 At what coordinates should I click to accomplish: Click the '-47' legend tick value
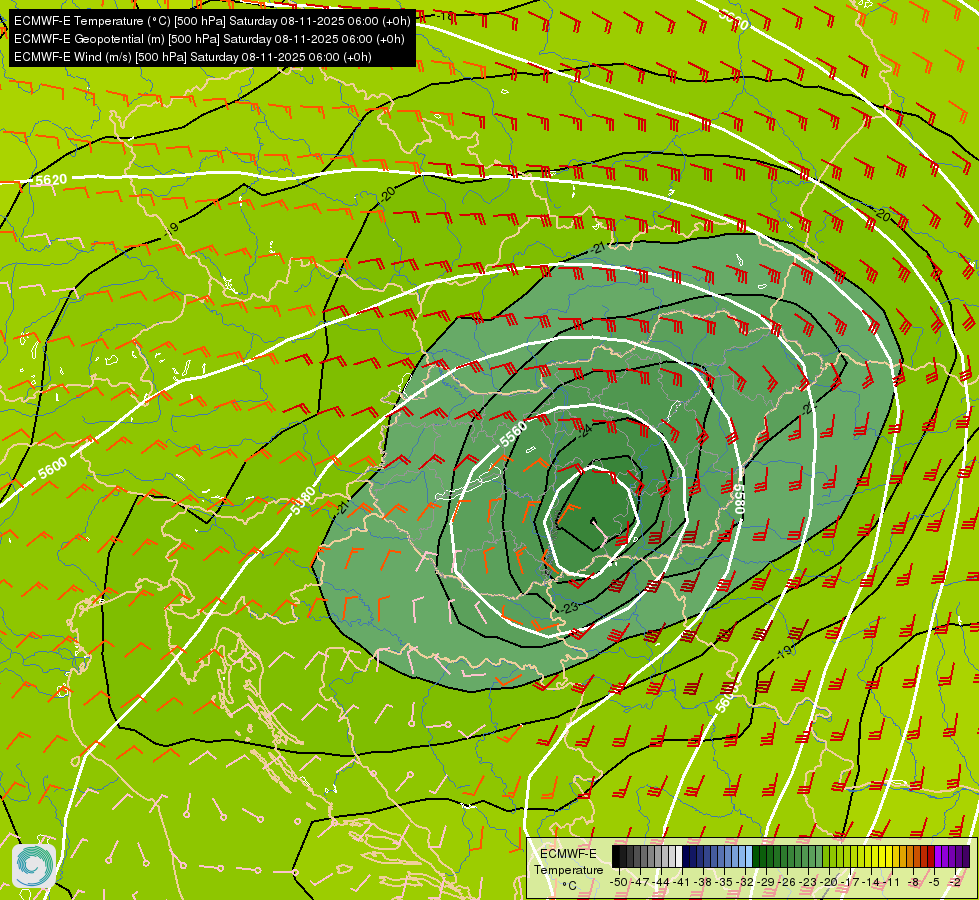[x=640, y=882]
